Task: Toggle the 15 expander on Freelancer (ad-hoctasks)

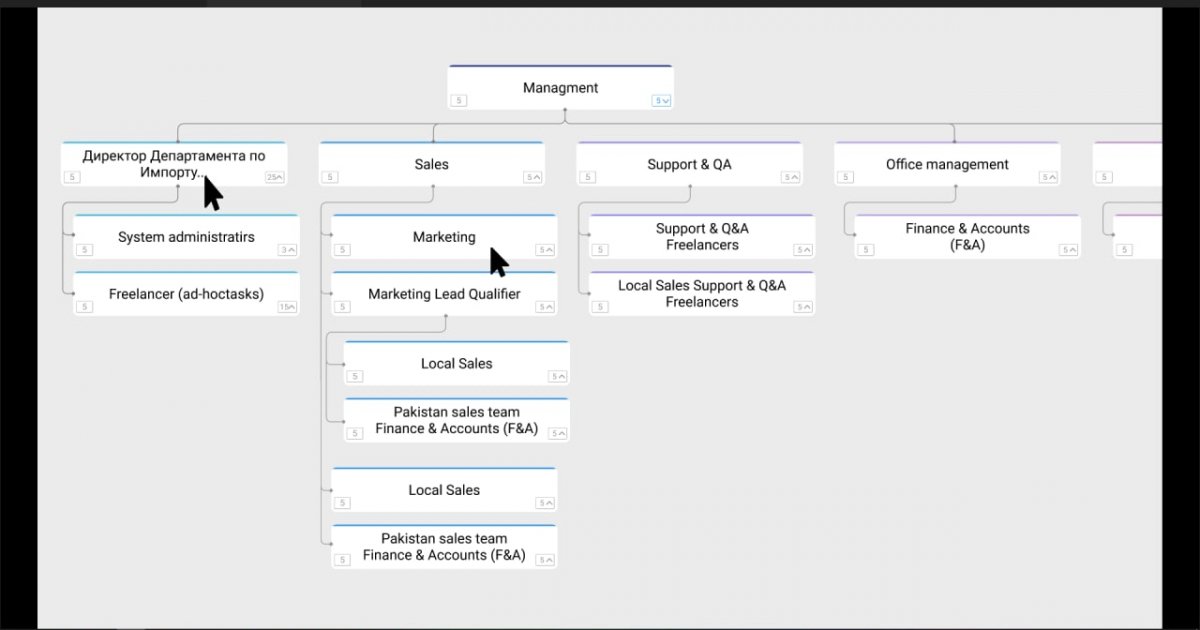Action: pos(288,307)
